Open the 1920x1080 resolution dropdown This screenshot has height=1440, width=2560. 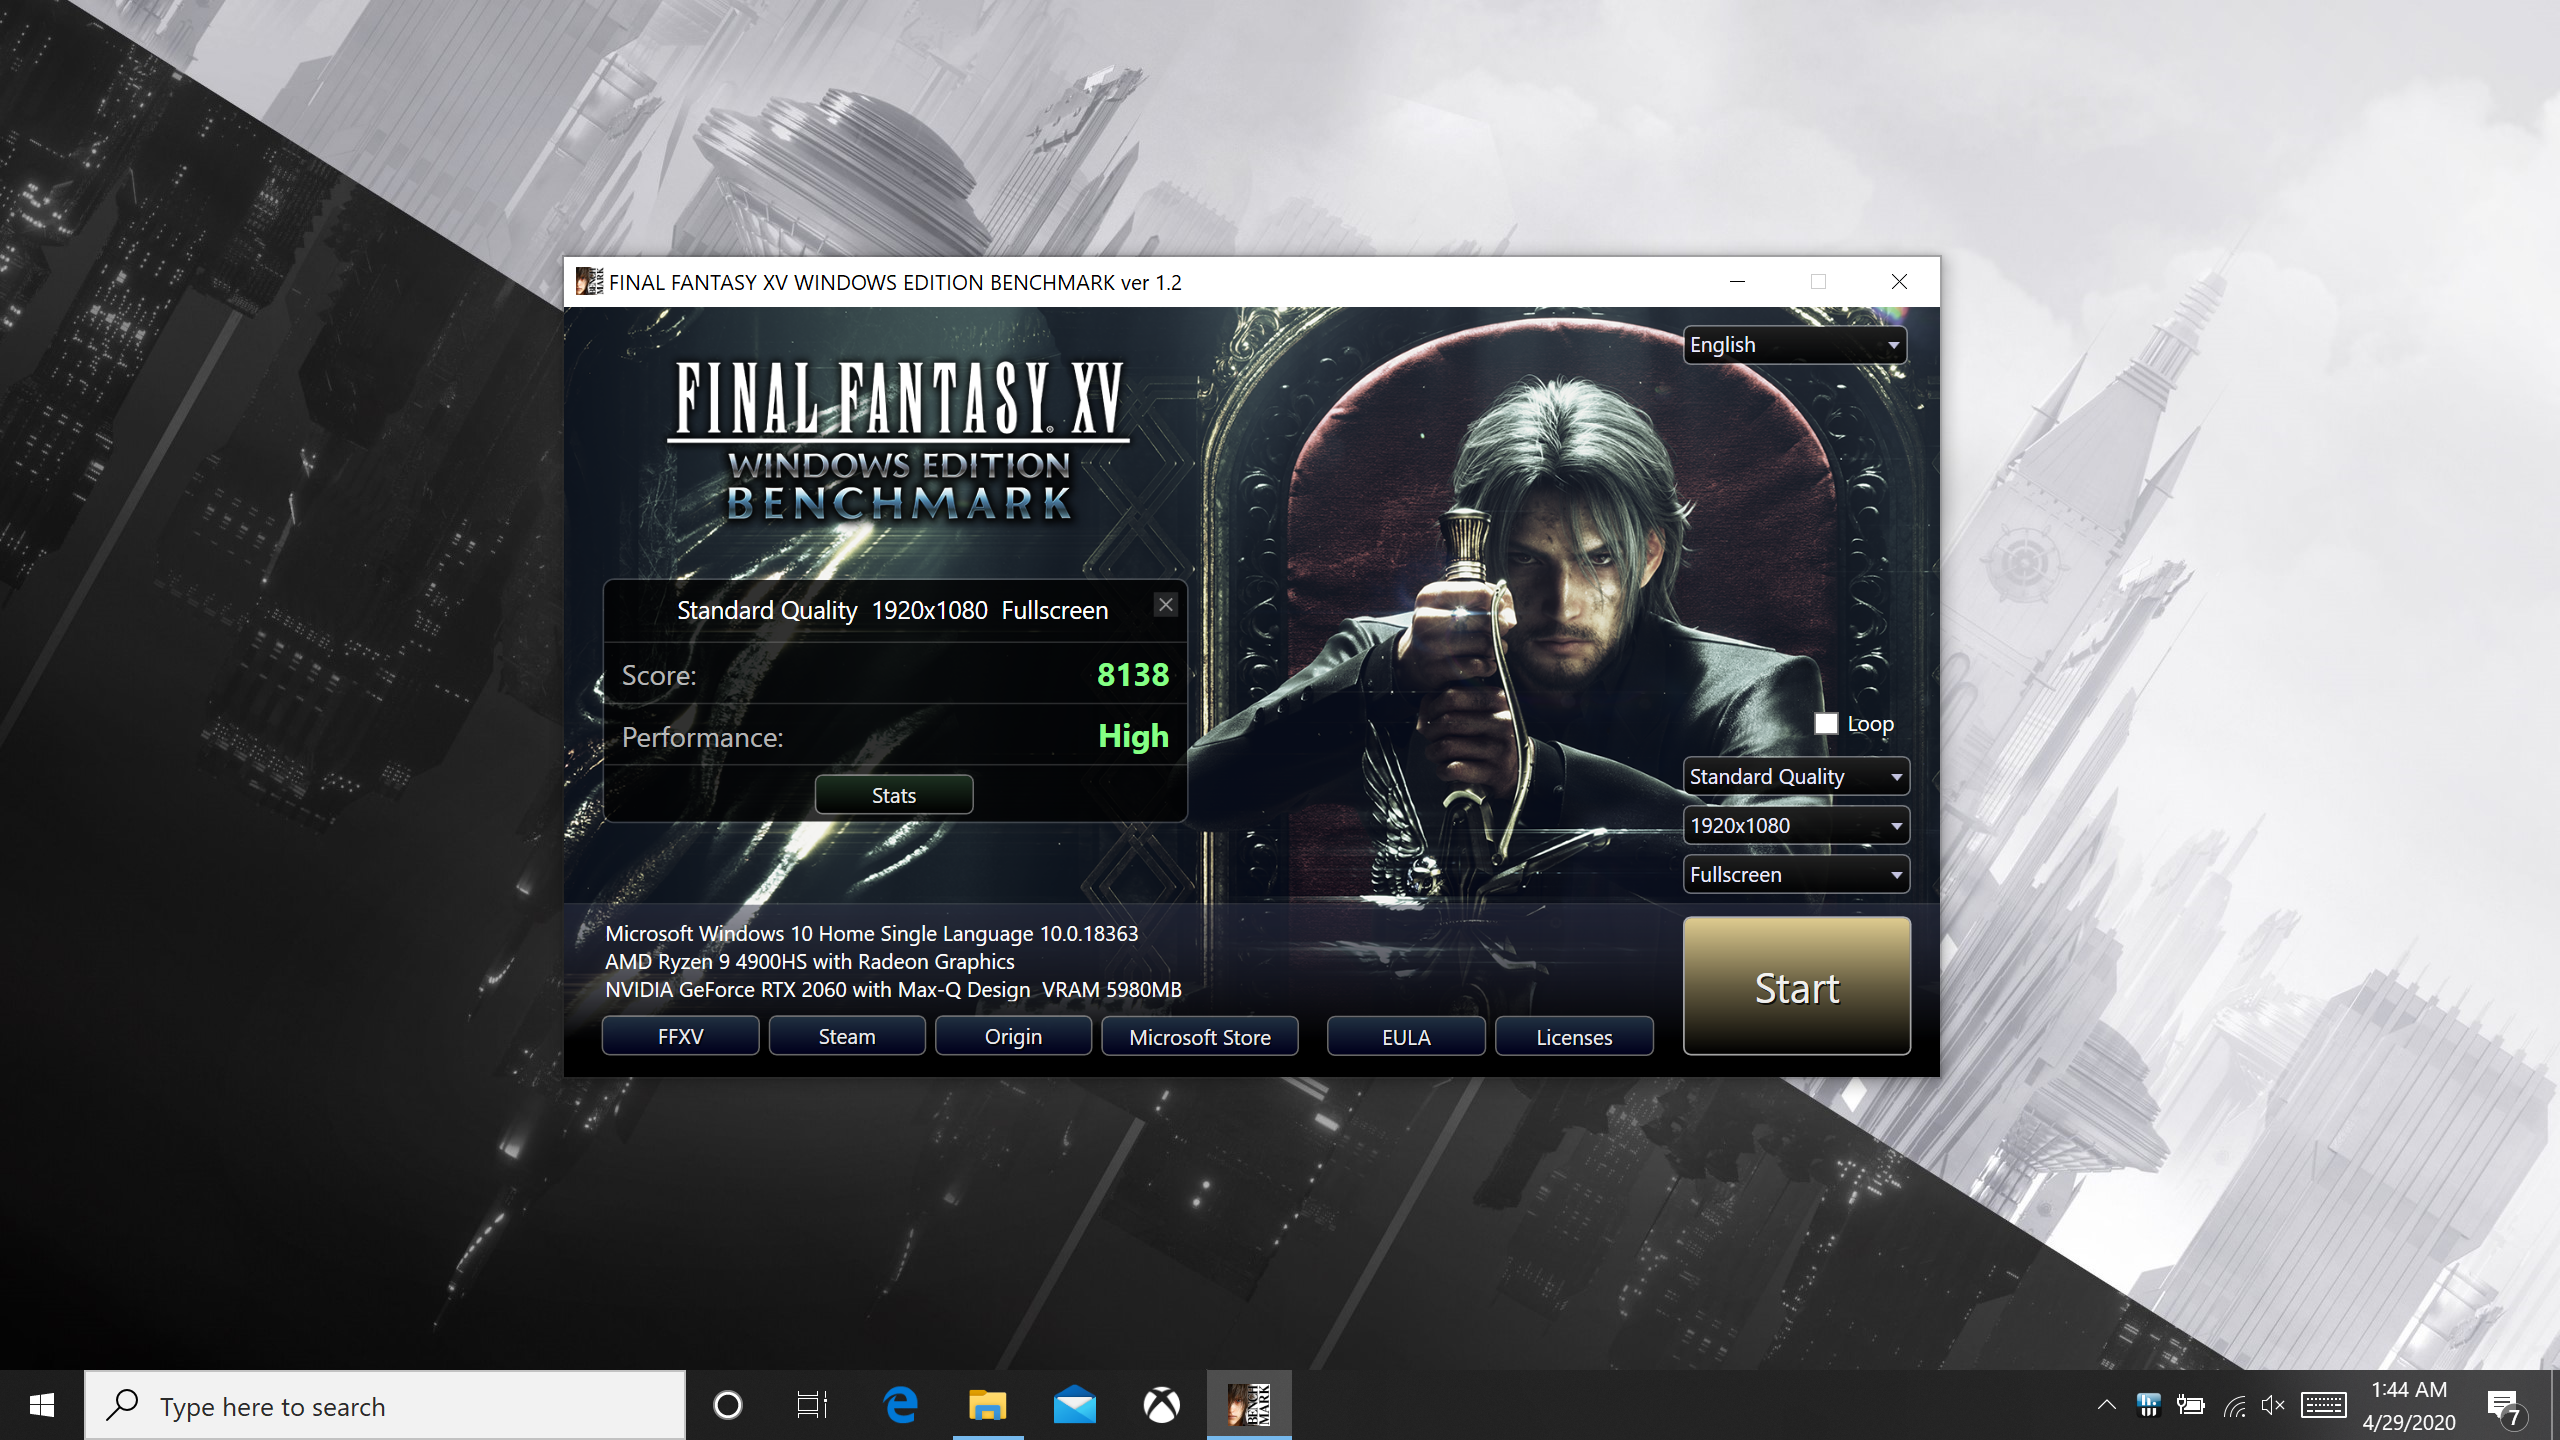coord(1796,825)
